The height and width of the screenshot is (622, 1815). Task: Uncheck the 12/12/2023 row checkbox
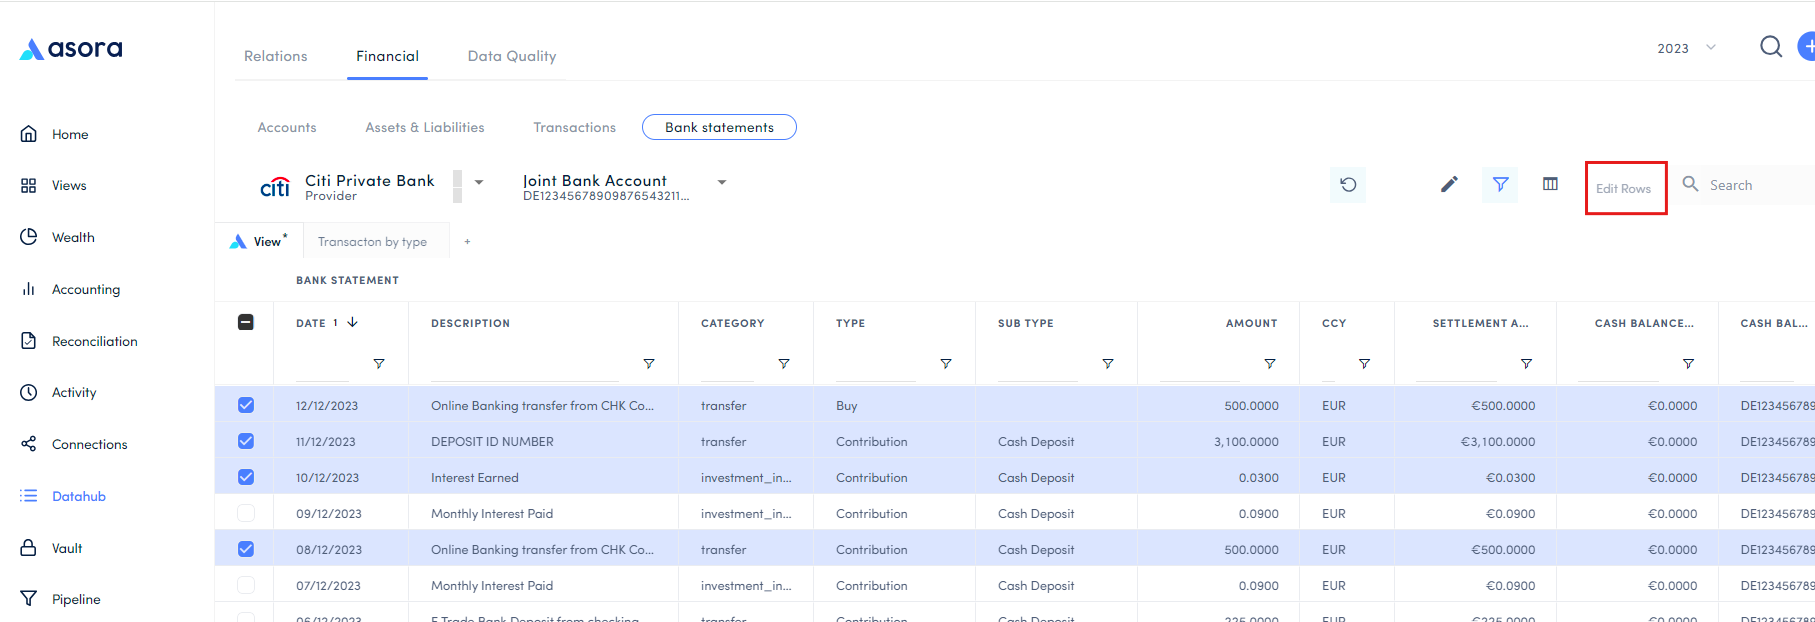(246, 405)
